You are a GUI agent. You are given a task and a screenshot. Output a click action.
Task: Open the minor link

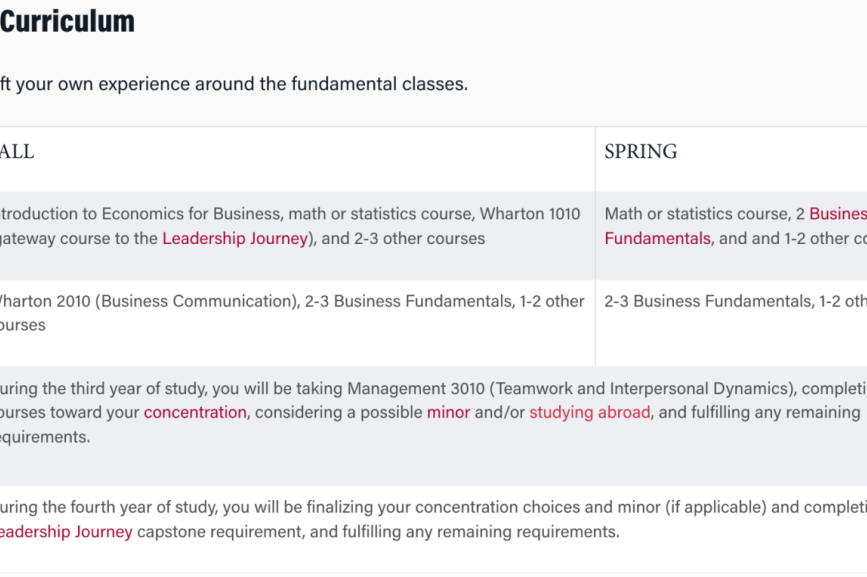tap(448, 413)
